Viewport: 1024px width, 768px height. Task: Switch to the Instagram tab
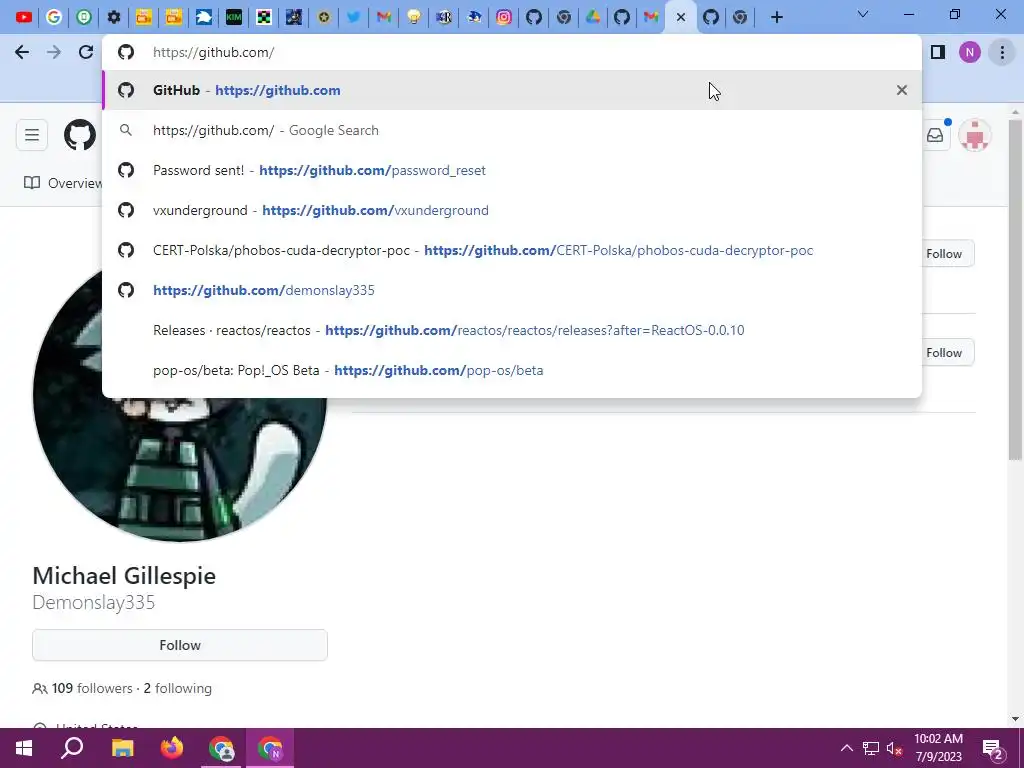[x=504, y=17]
